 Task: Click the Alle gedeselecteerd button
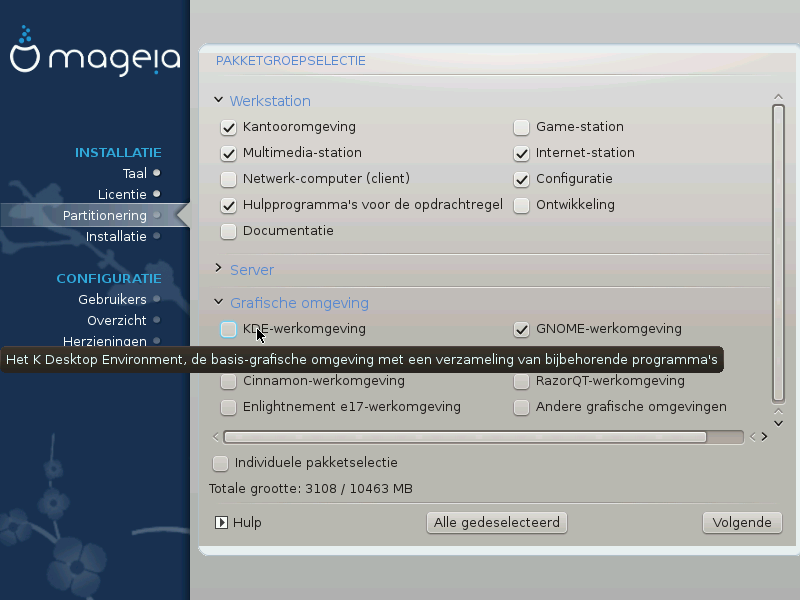click(x=496, y=522)
